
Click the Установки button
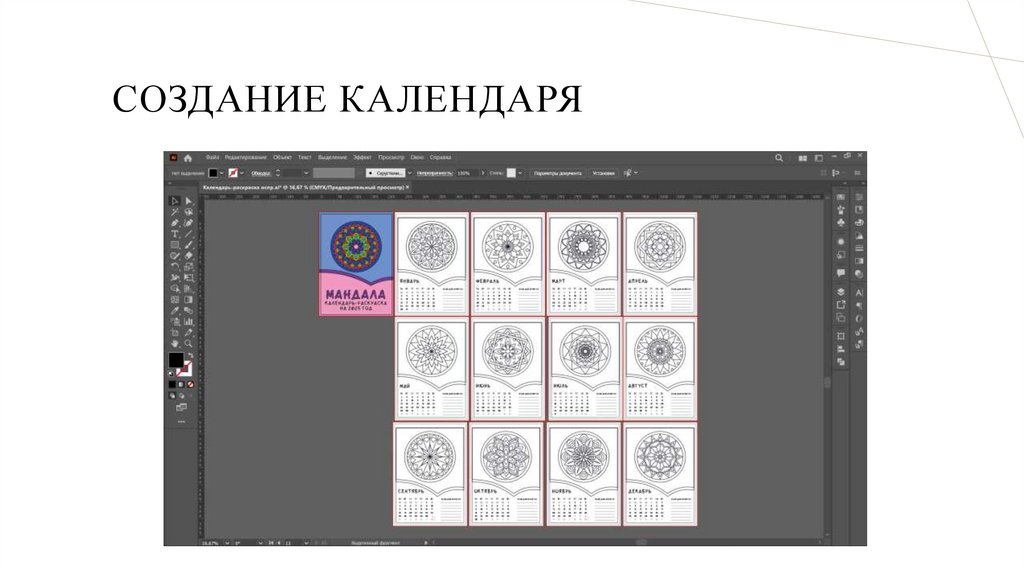(603, 173)
